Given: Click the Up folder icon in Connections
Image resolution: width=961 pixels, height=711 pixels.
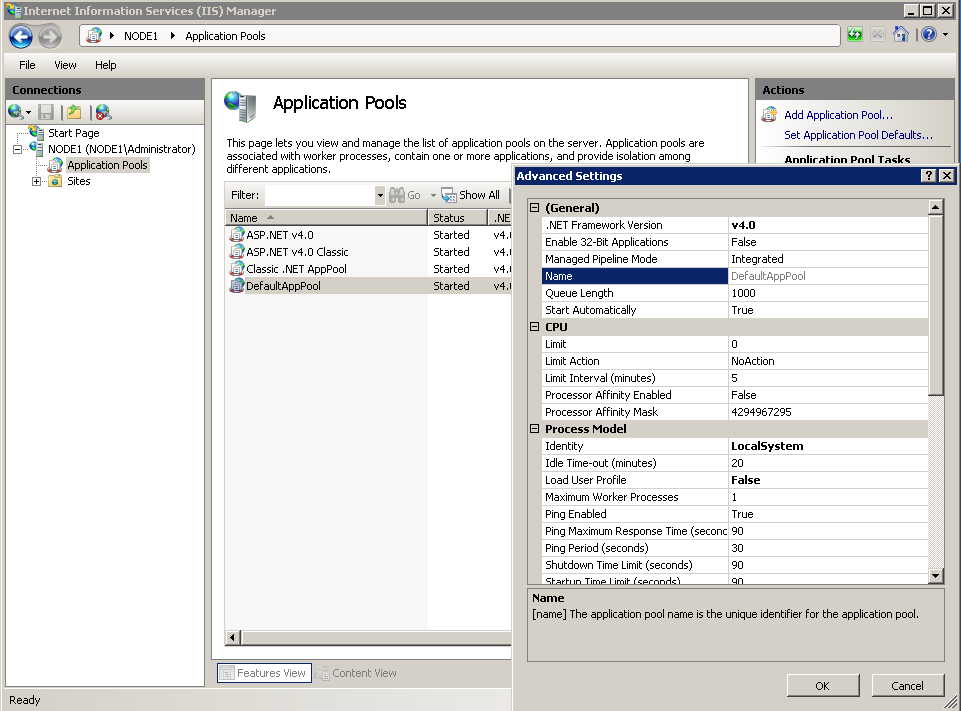Looking at the screenshot, I should [74, 112].
